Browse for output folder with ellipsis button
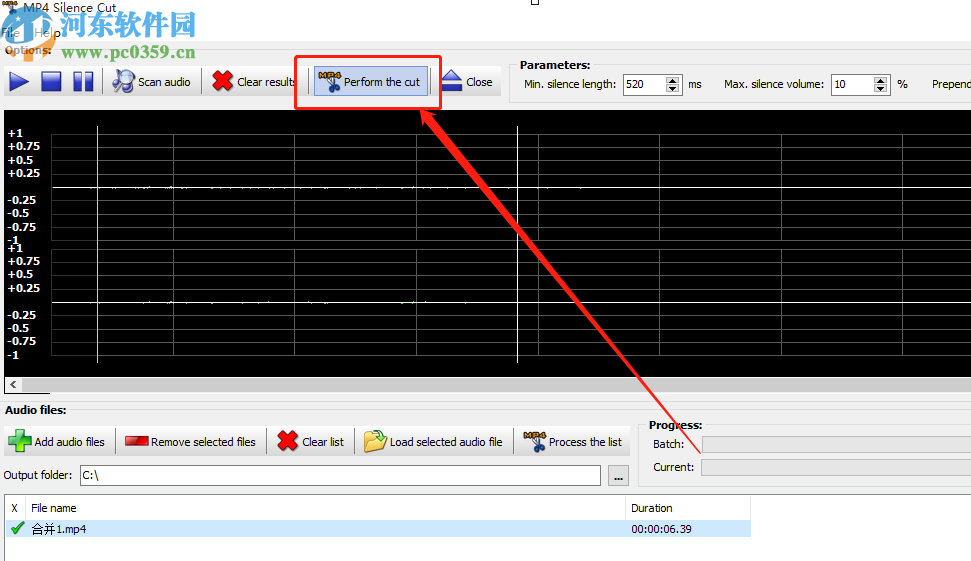Viewport: 971px width, 561px height. click(618, 476)
